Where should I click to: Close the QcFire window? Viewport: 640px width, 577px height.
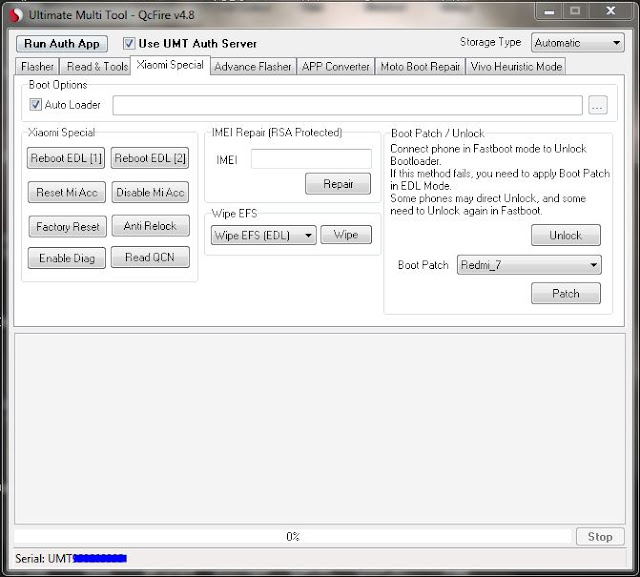[x=611, y=11]
